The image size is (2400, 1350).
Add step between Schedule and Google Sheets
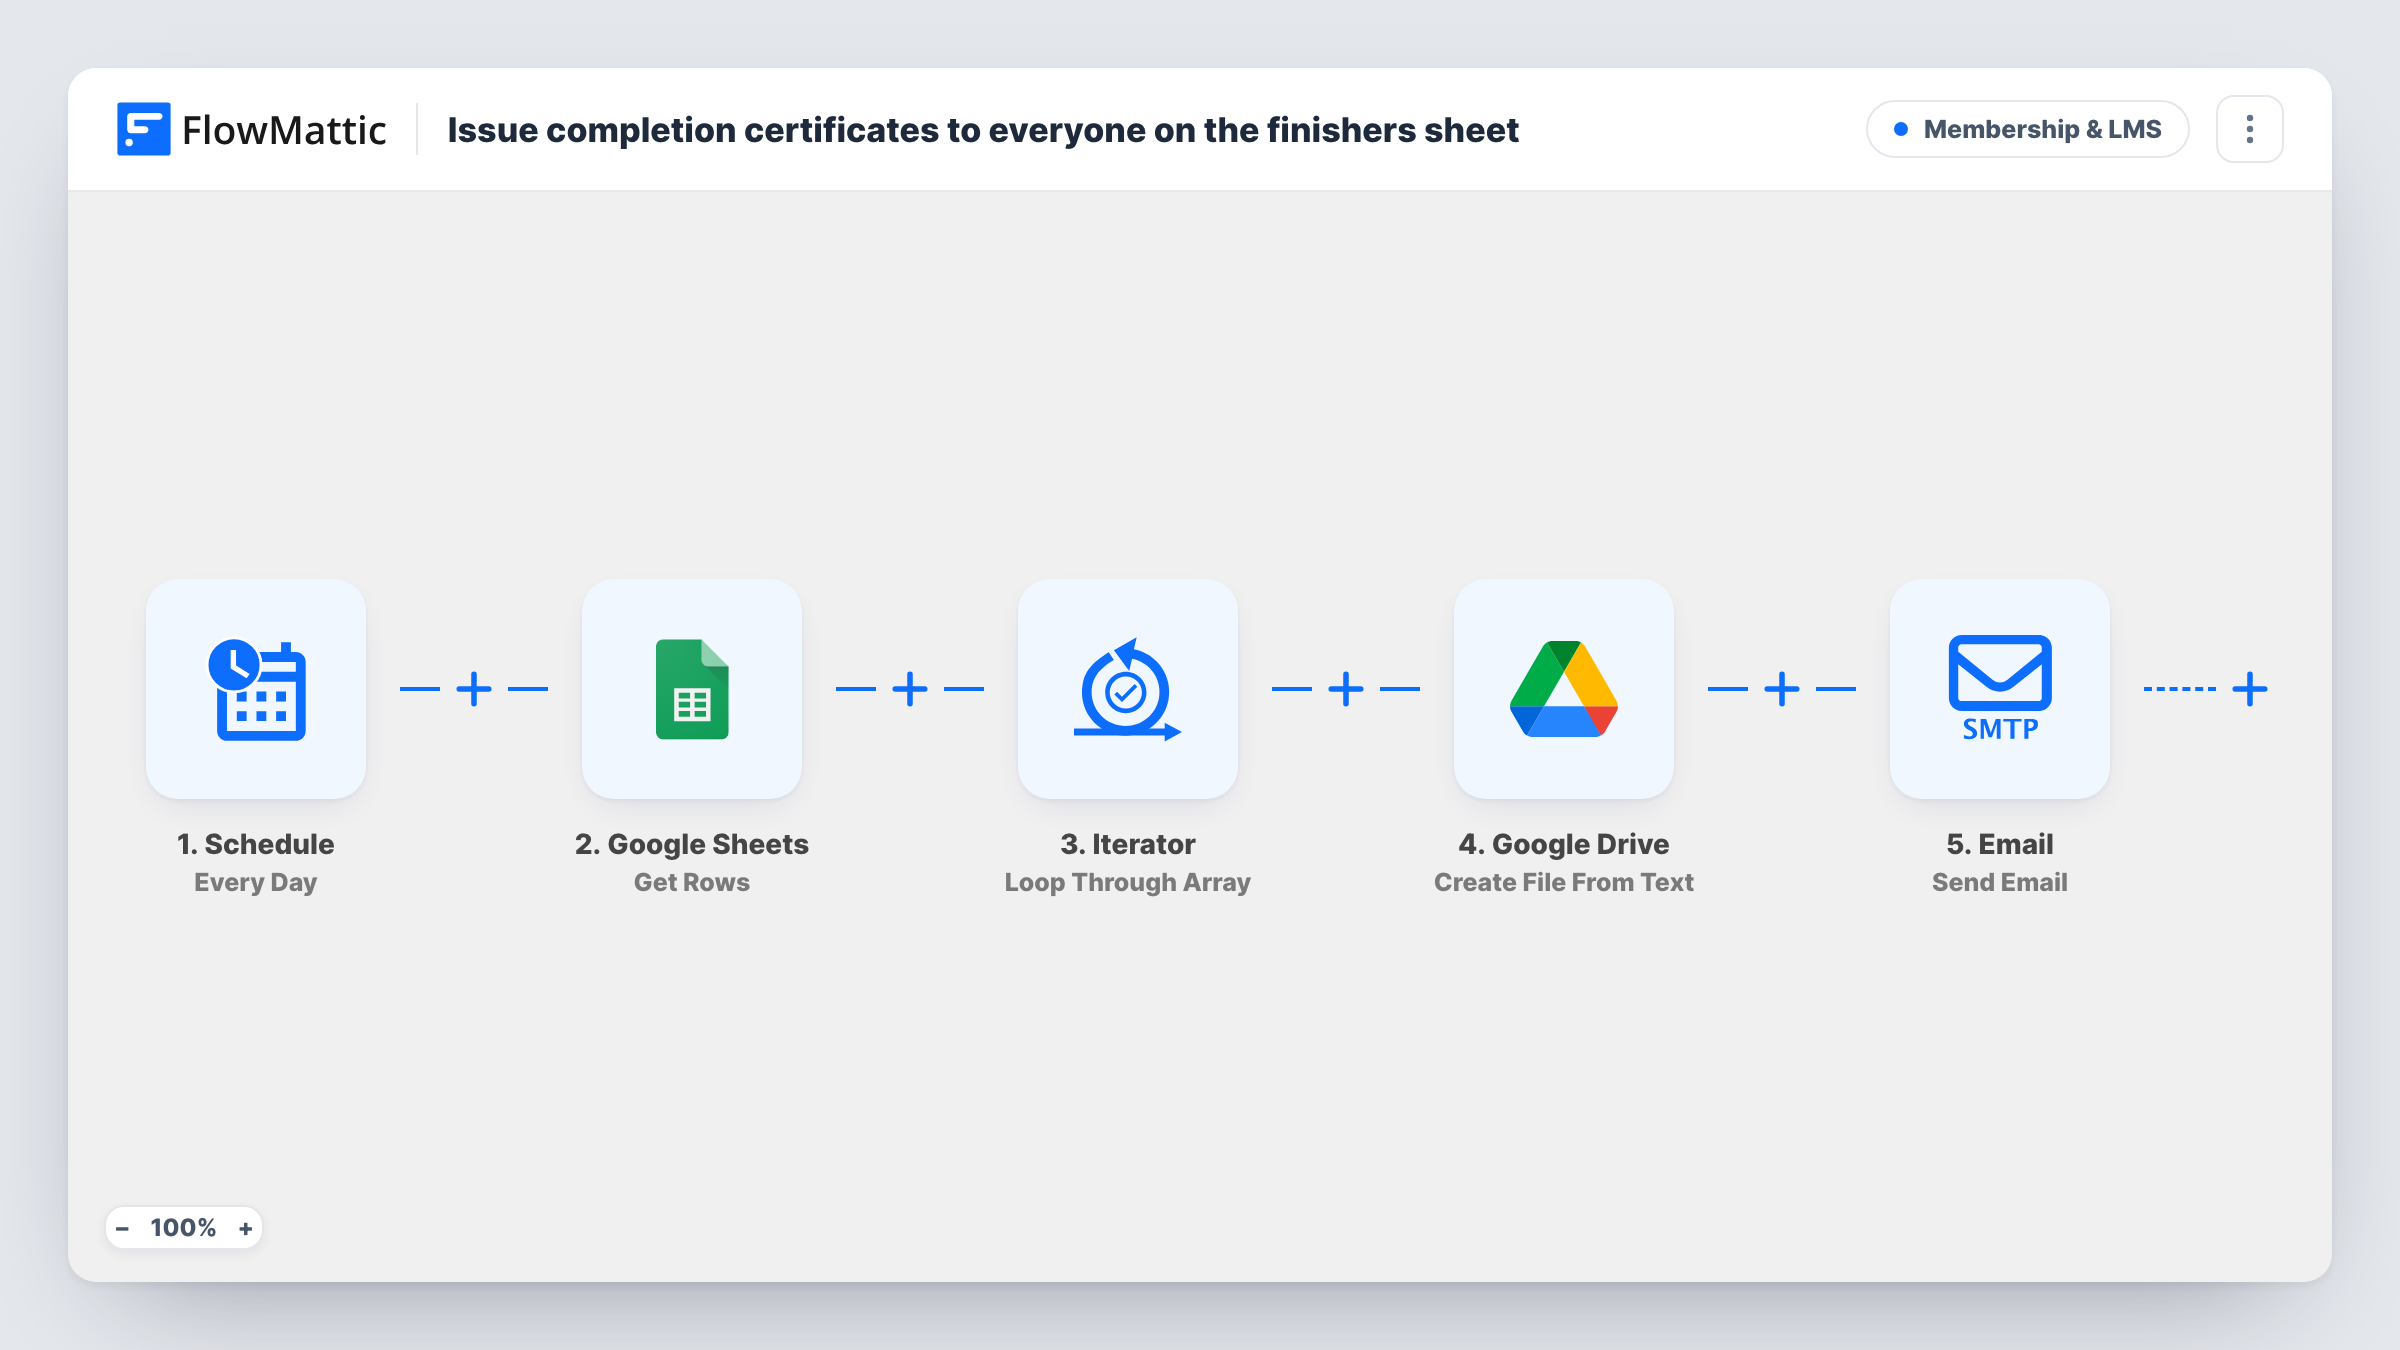pyautogui.click(x=474, y=689)
